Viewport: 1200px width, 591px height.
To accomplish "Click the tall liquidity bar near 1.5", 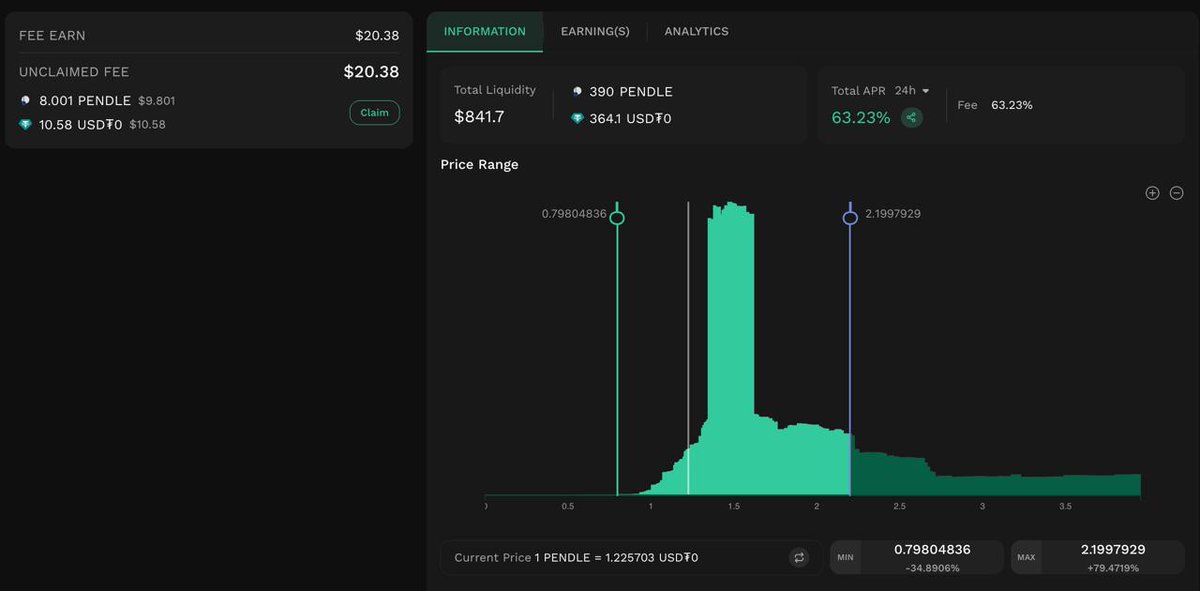I will pyautogui.click(x=731, y=348).
